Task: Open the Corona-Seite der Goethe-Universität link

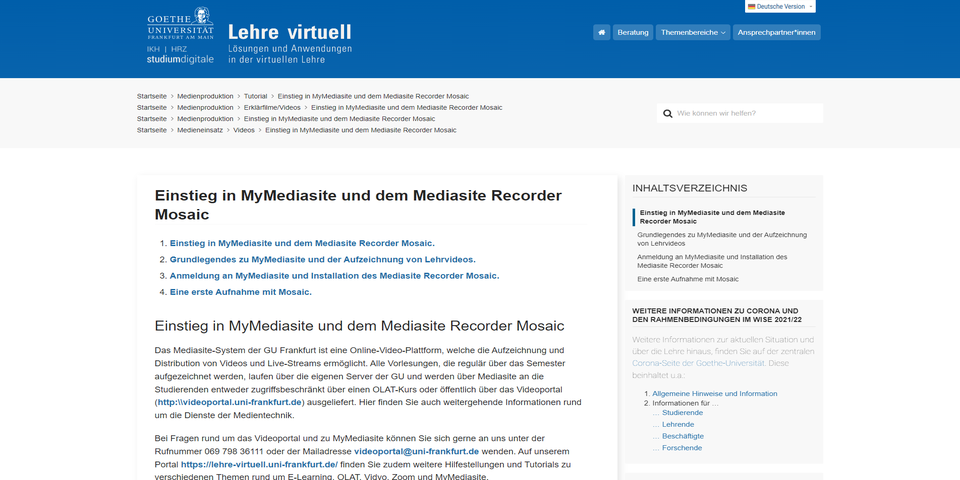Action: point(699,363)
